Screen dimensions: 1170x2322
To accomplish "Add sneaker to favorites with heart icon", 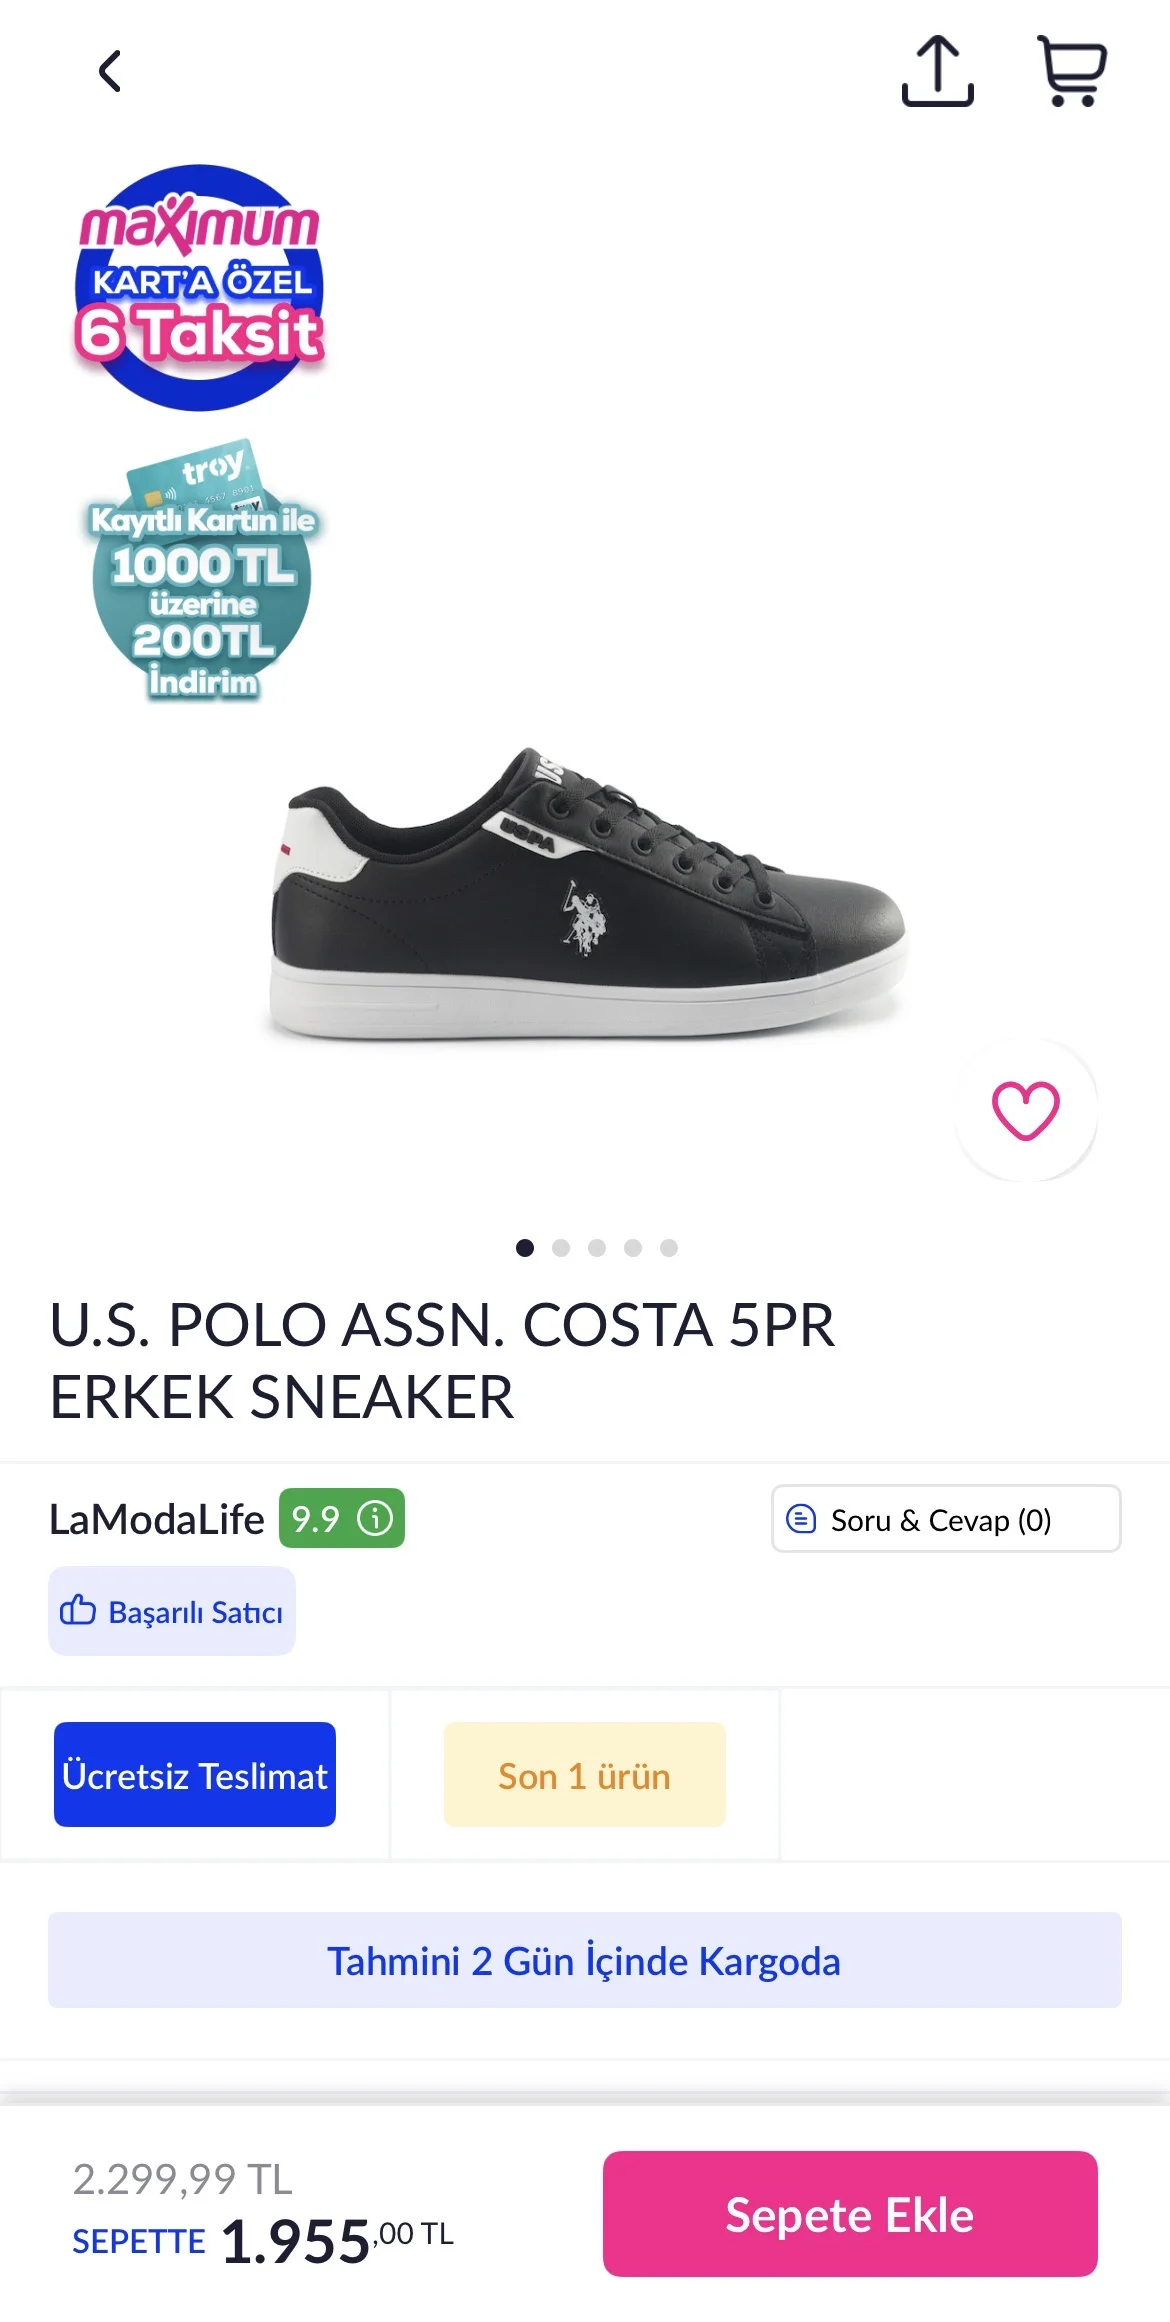I will click(x=1026, y=1110).
